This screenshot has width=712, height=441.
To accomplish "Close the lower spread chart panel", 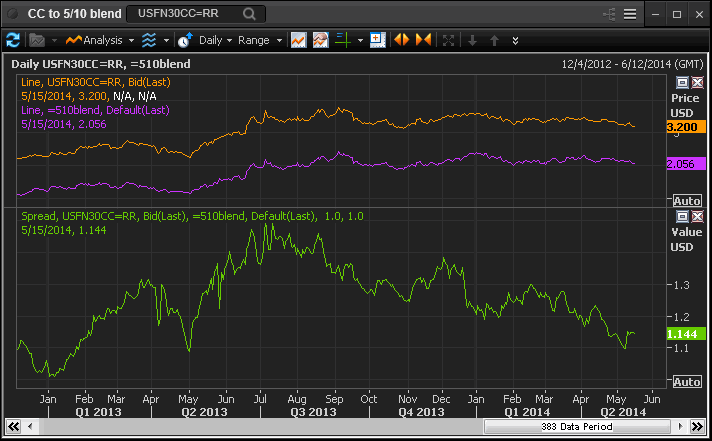I will pyautogui.click(x=697, y=217).
